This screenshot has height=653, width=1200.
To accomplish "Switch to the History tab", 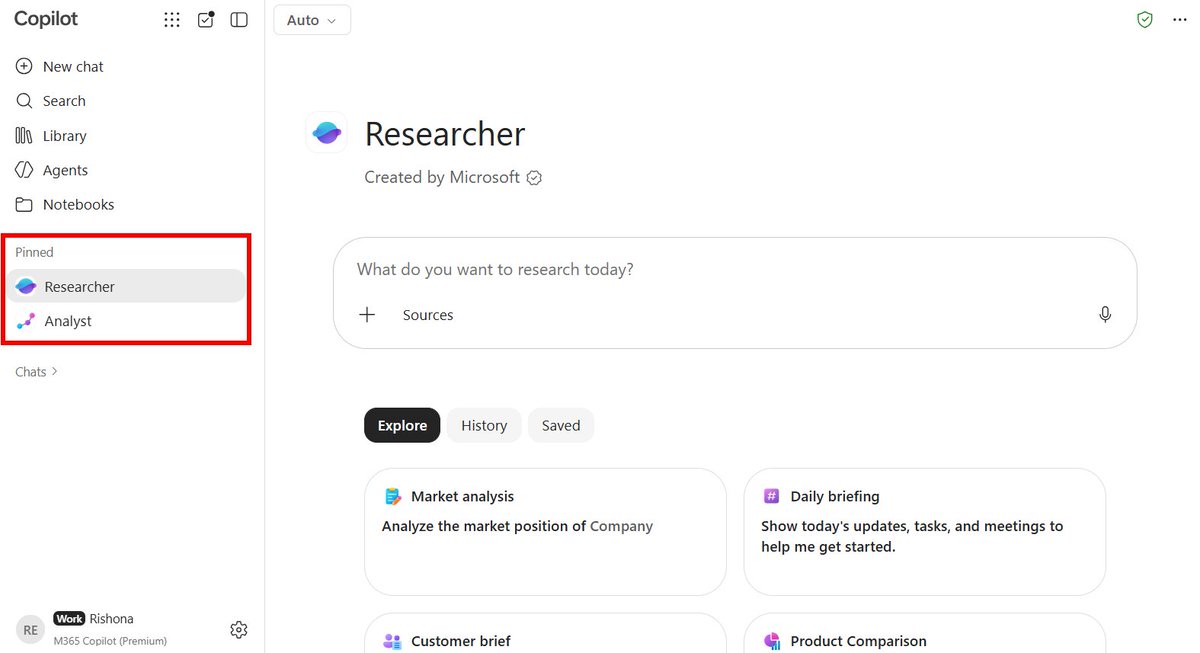I will point(484,425).
